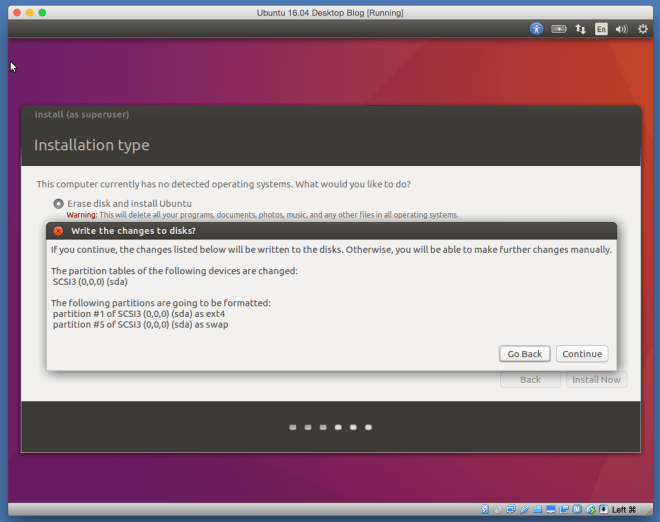
Task: Click the VirtualBox window title bar
Action: (x=329, y=11)
